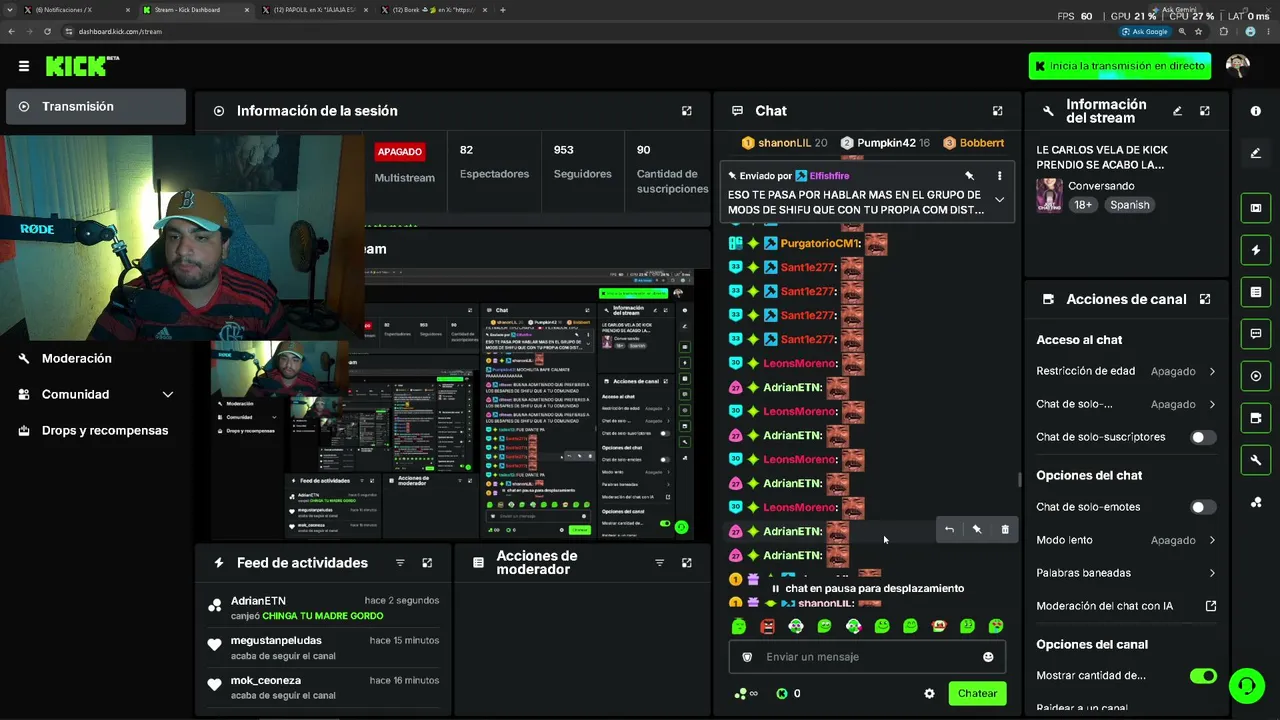Pin the hovered AdrianETN message

(x=977, y=529)
